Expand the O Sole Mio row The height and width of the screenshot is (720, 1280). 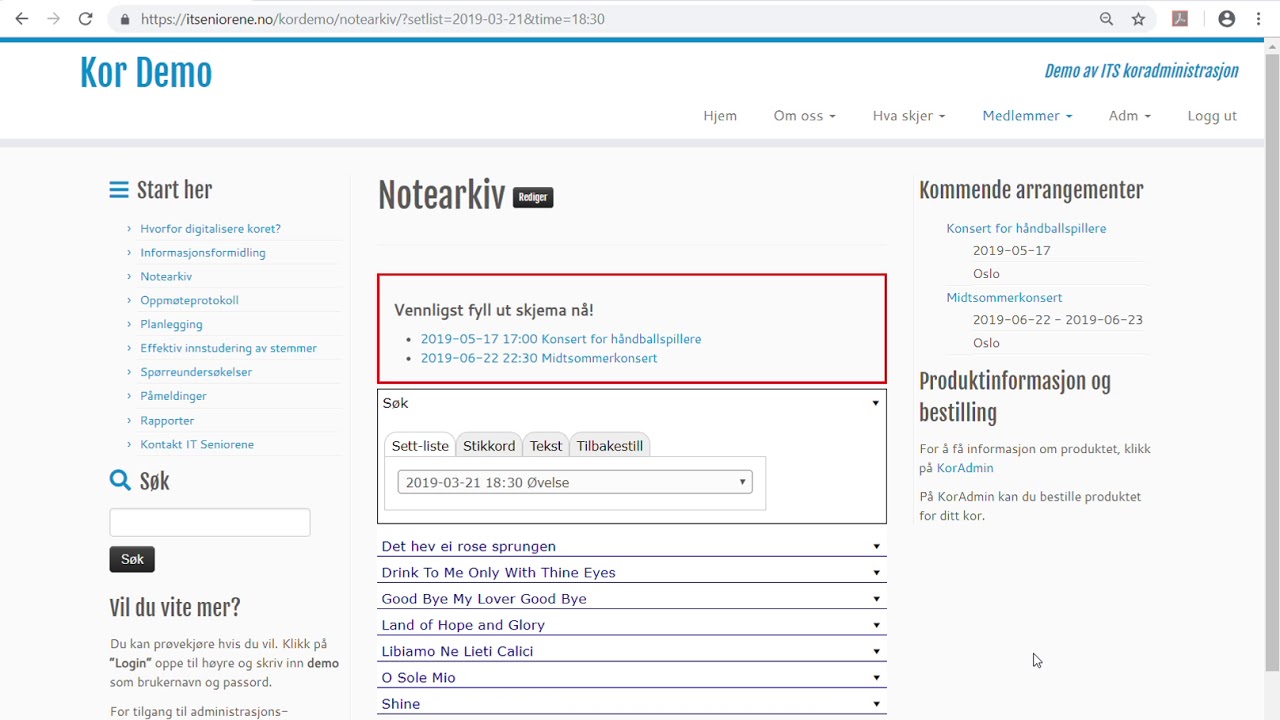click(x=632, y=677)
